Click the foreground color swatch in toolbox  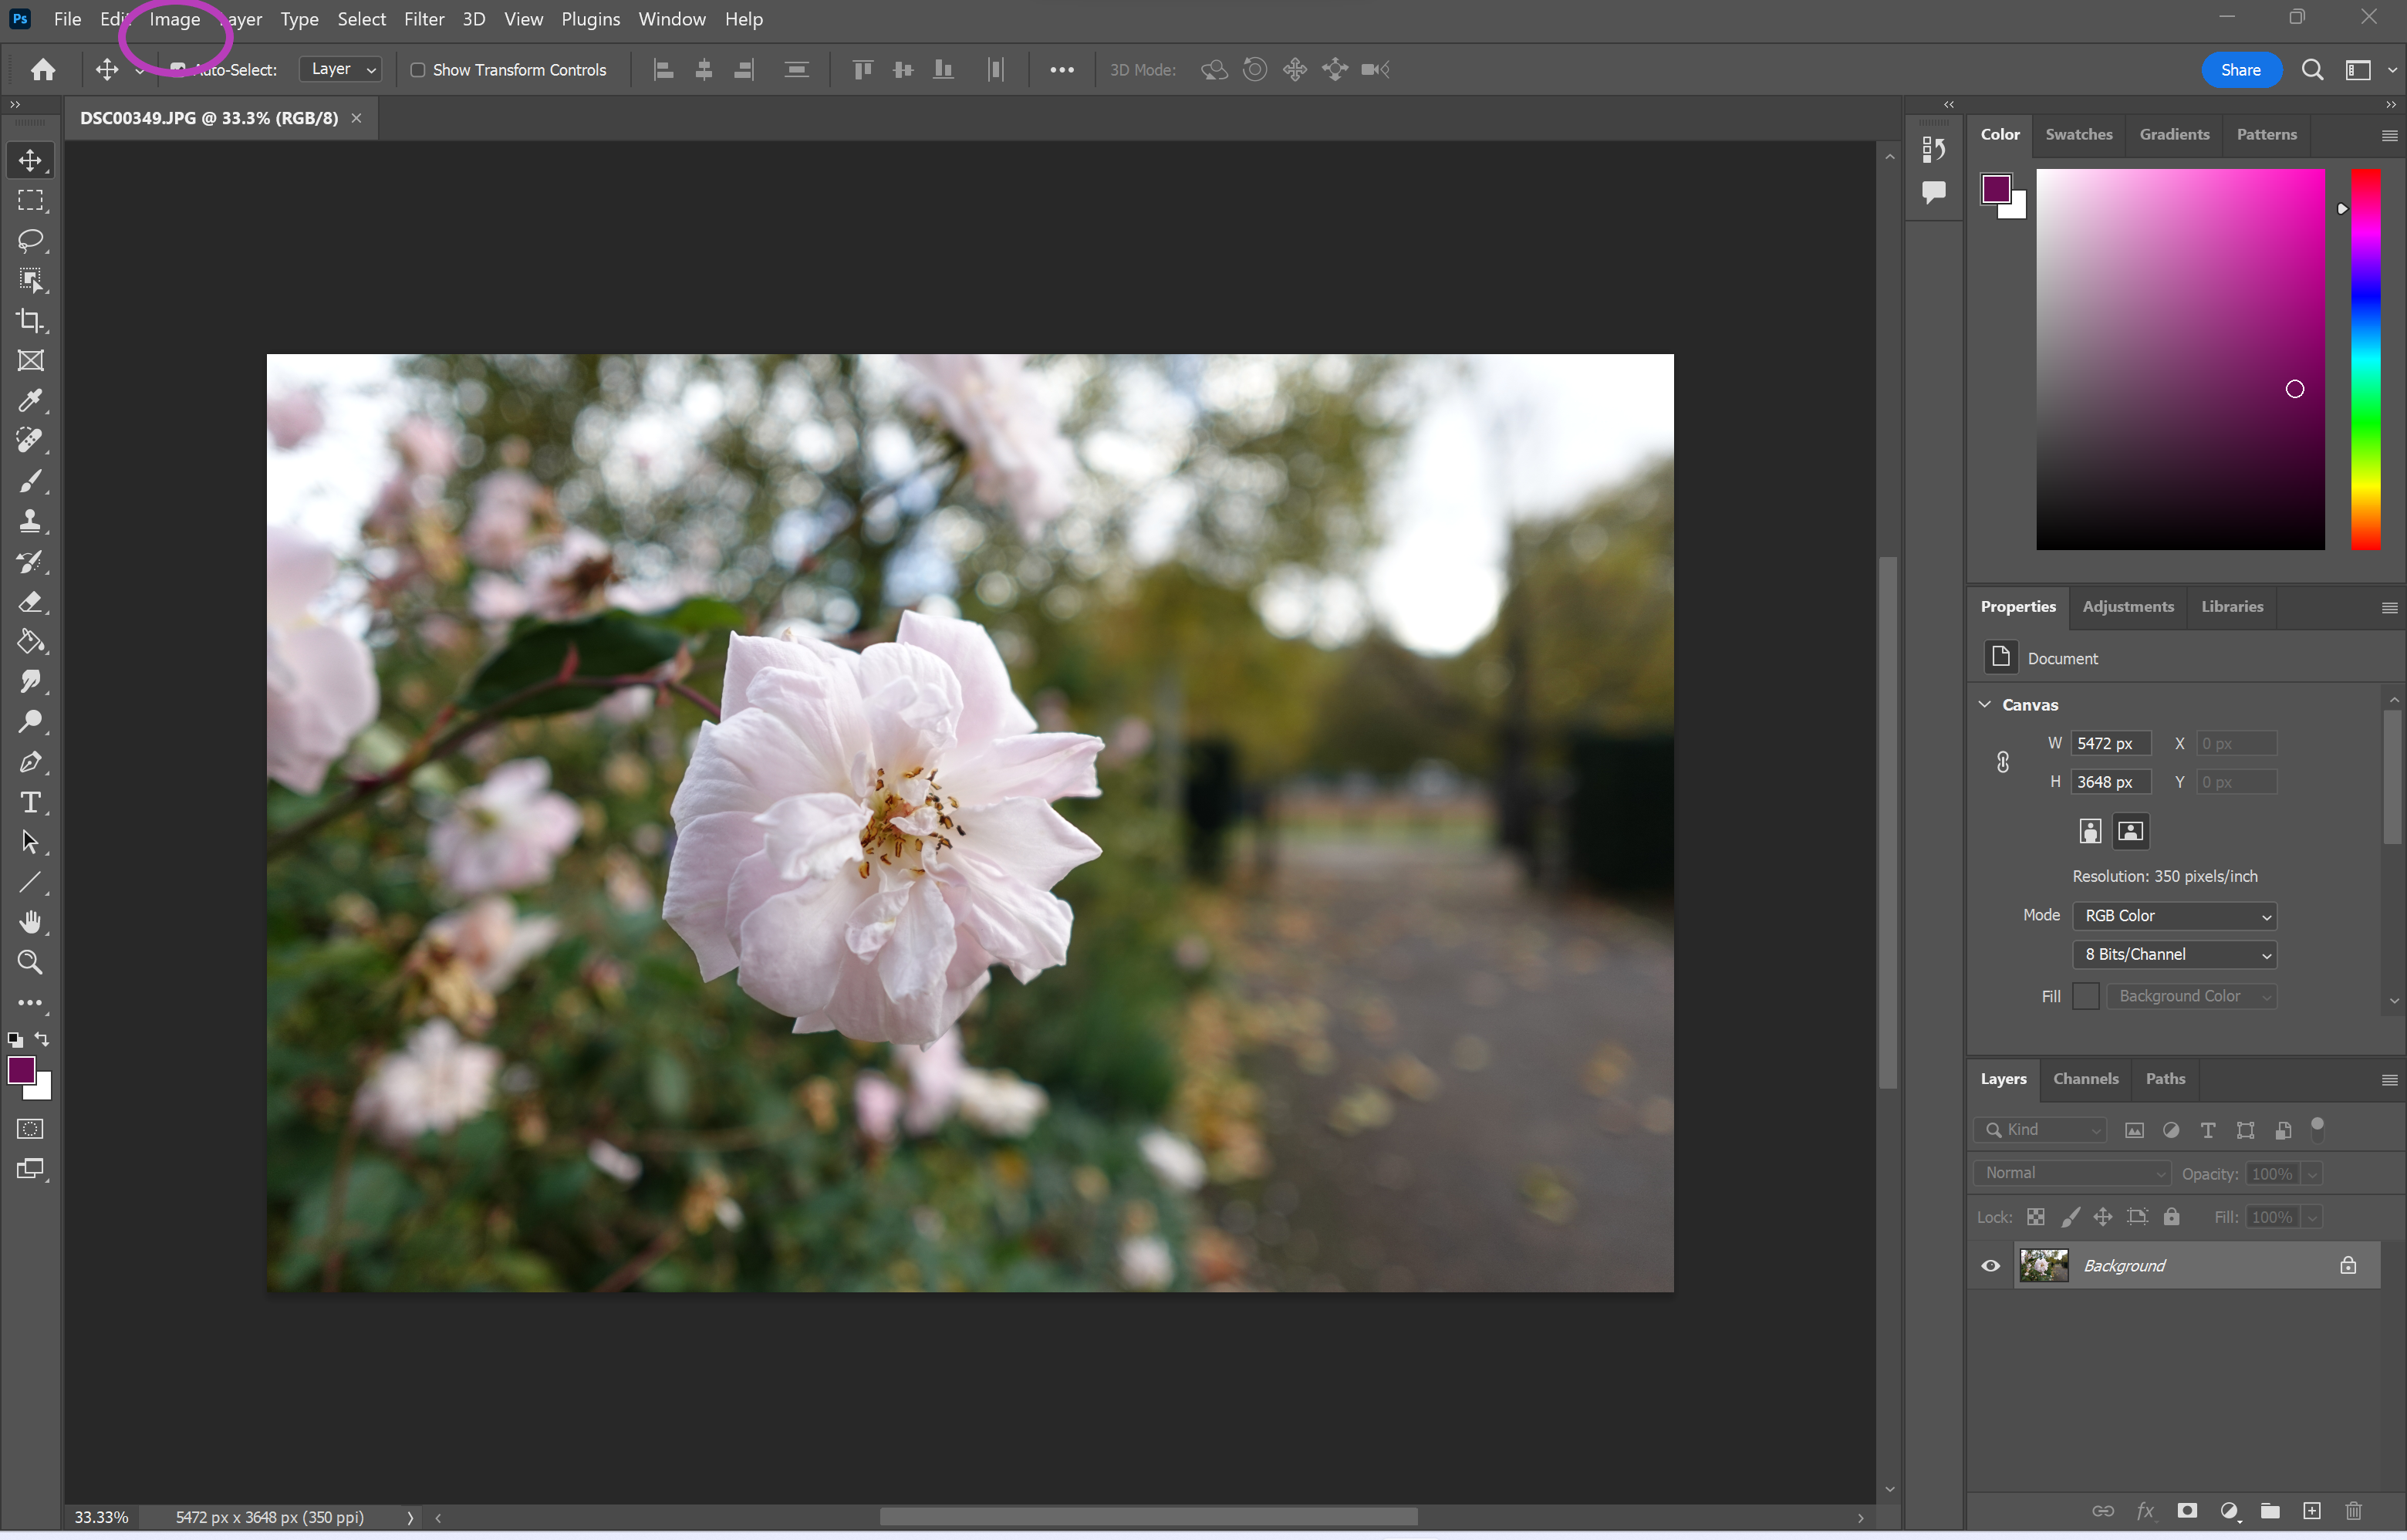coord(21,1069)
